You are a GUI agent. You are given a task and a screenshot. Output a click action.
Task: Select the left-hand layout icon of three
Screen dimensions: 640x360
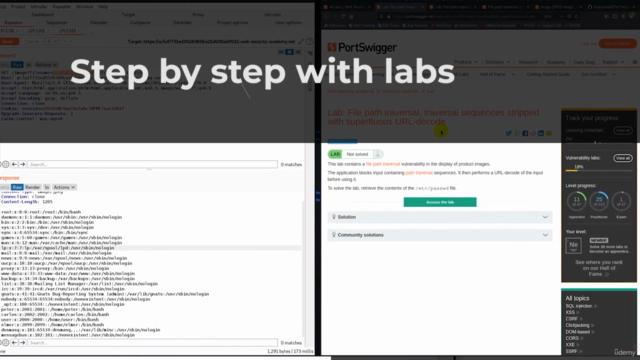pos(281,52)
